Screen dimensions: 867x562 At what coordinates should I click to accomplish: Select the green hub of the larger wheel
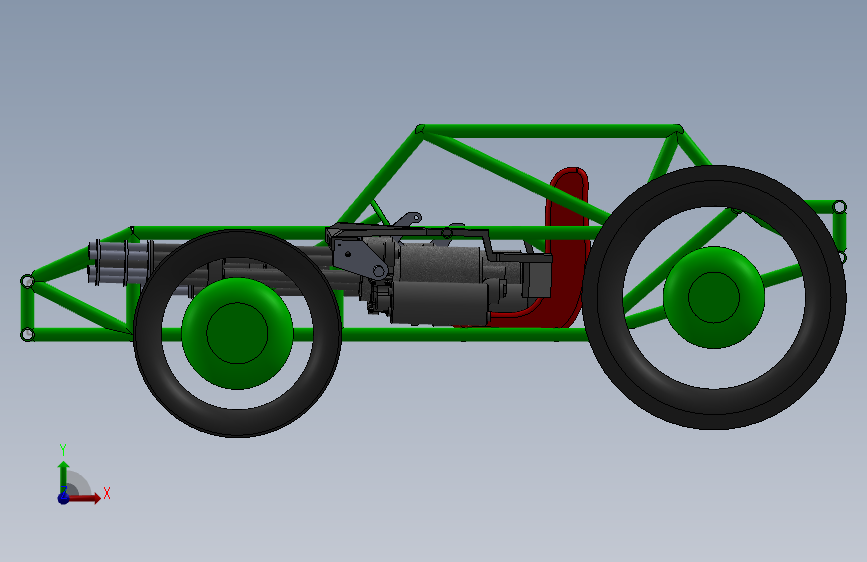tap(714, 298)
